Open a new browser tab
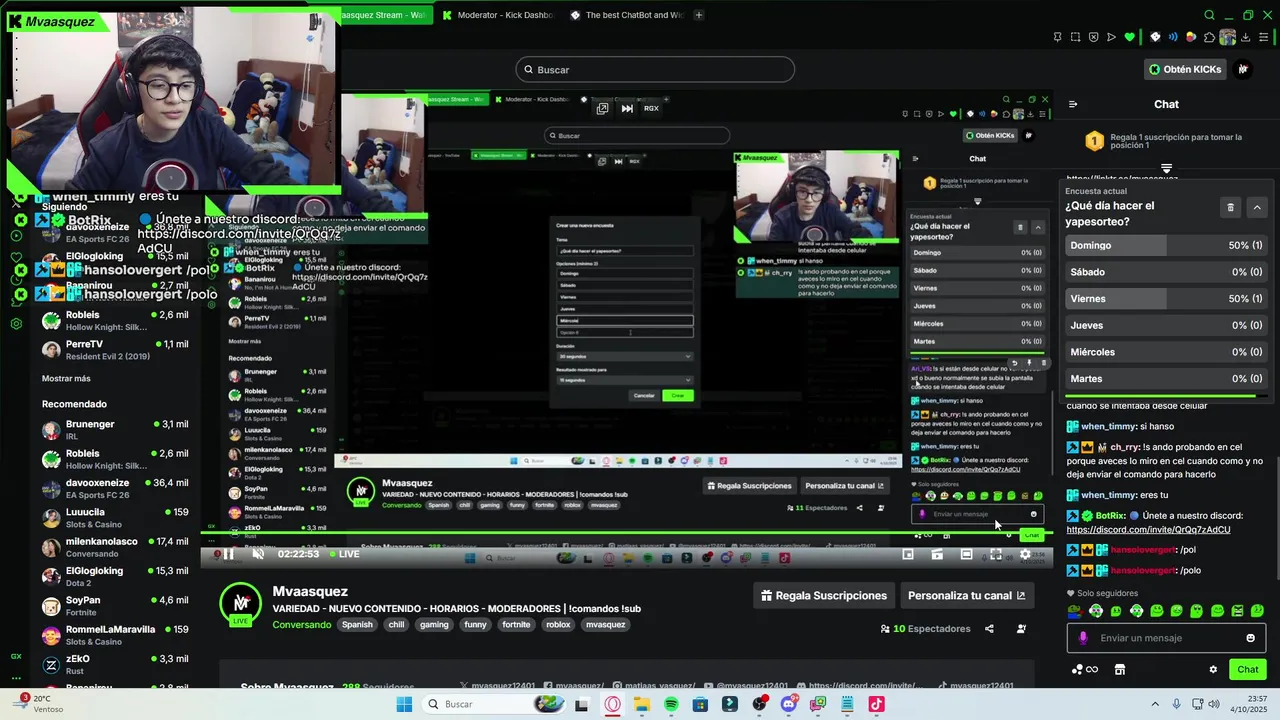Viewport: 1280px width, 720px height. (x=698, y=15)
